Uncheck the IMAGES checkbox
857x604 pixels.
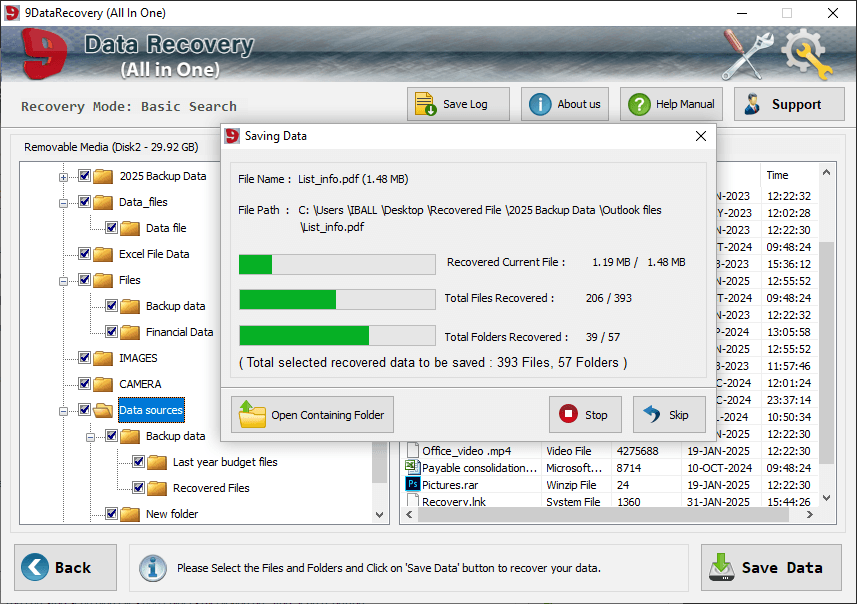(x=84, y=357)
